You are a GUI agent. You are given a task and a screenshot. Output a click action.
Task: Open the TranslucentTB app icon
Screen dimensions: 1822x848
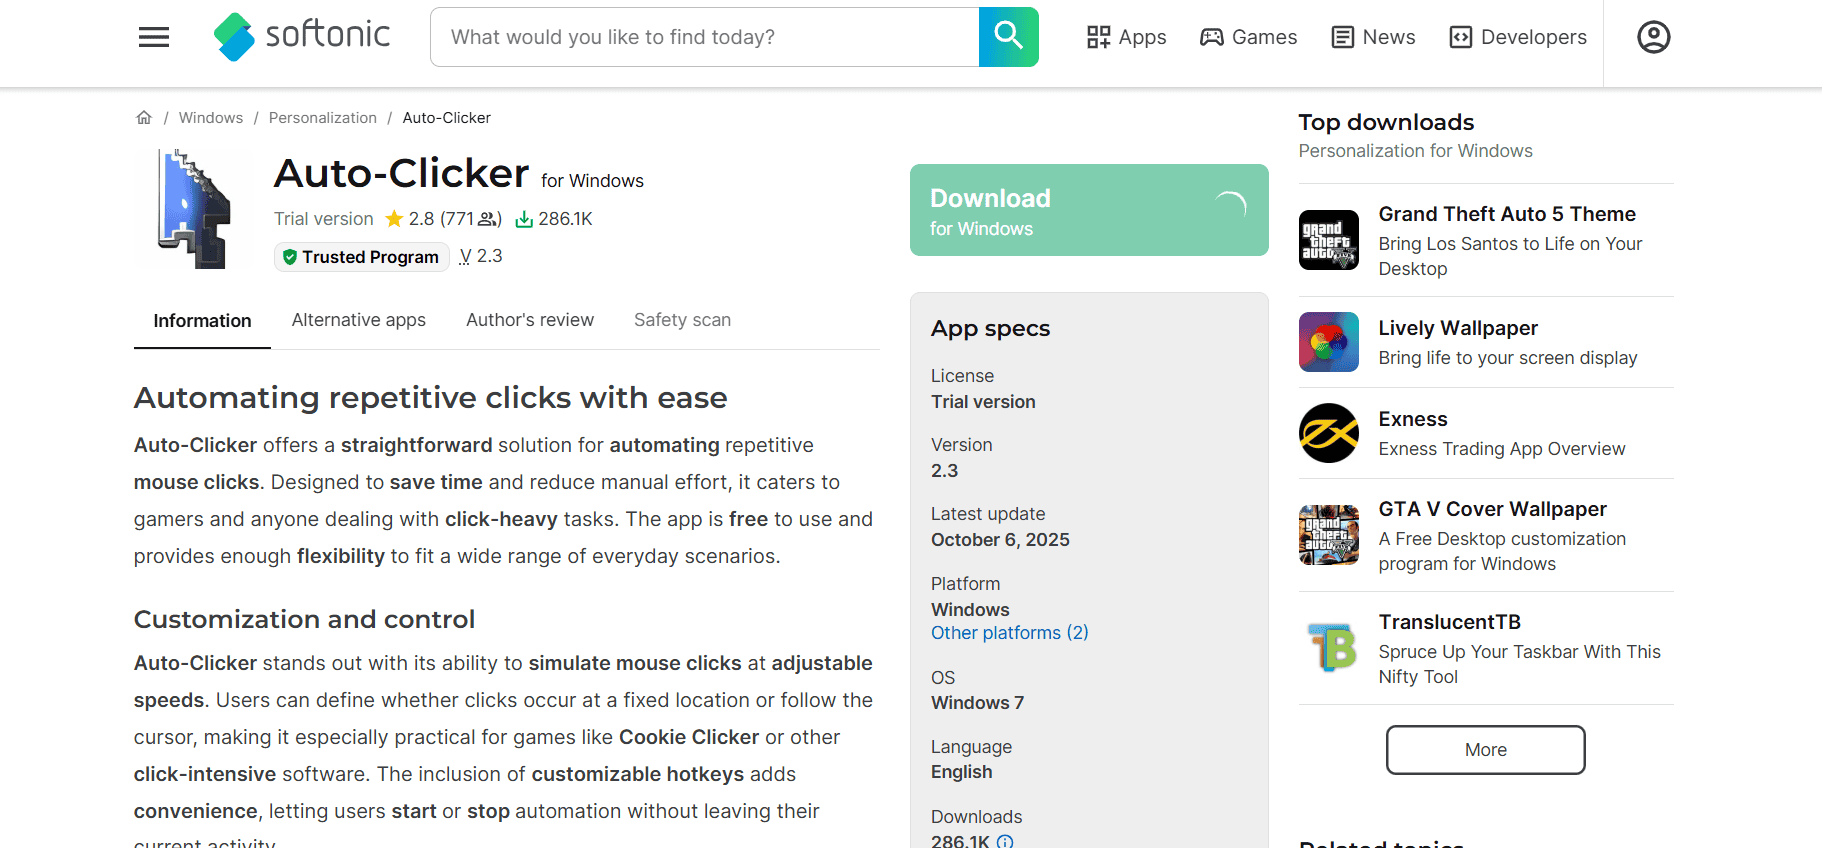coord(1328,648)
